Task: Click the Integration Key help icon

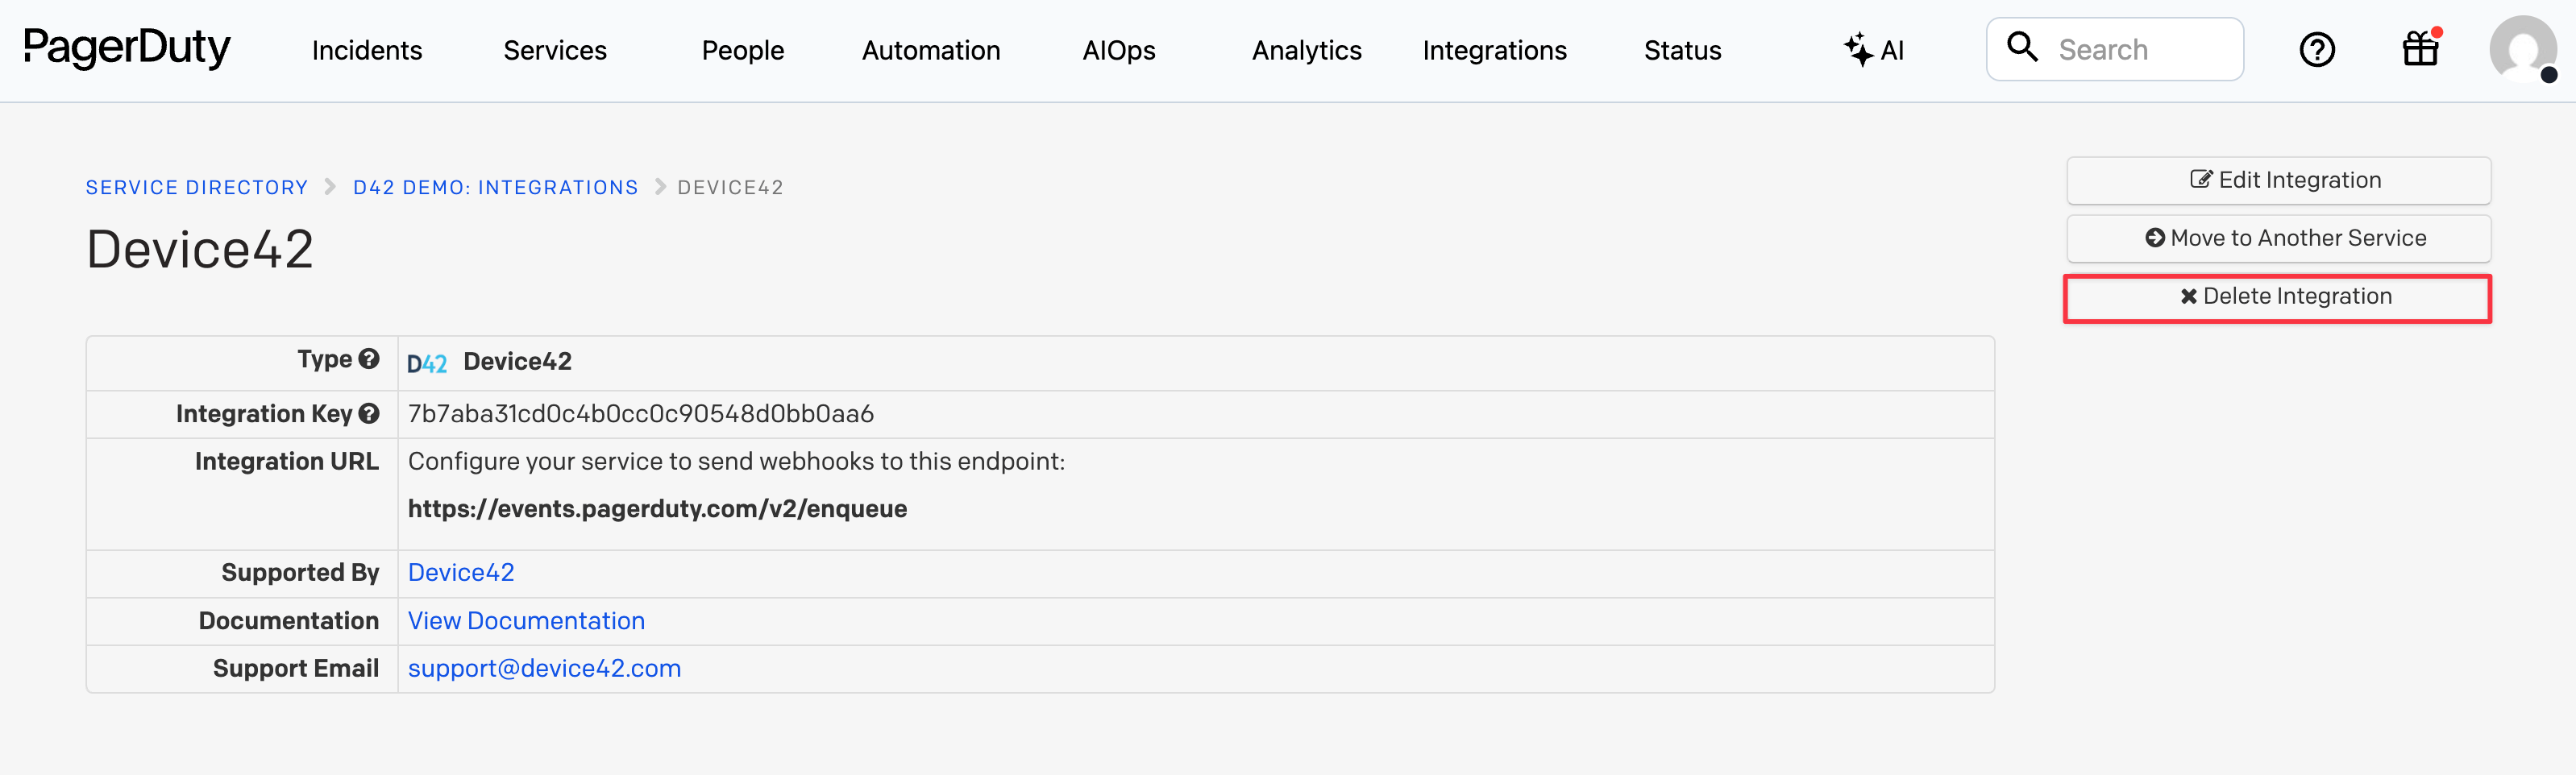Action: [369, 414]
